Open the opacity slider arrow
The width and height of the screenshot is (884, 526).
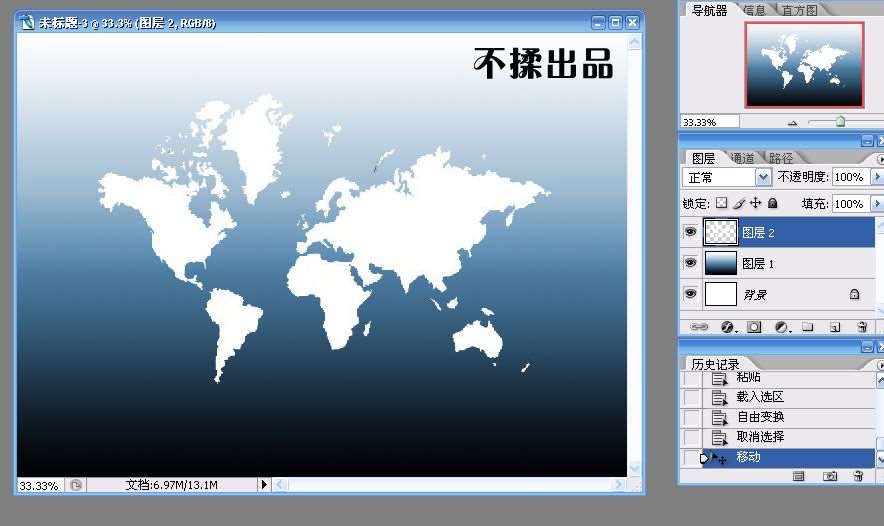click(877, 177)
